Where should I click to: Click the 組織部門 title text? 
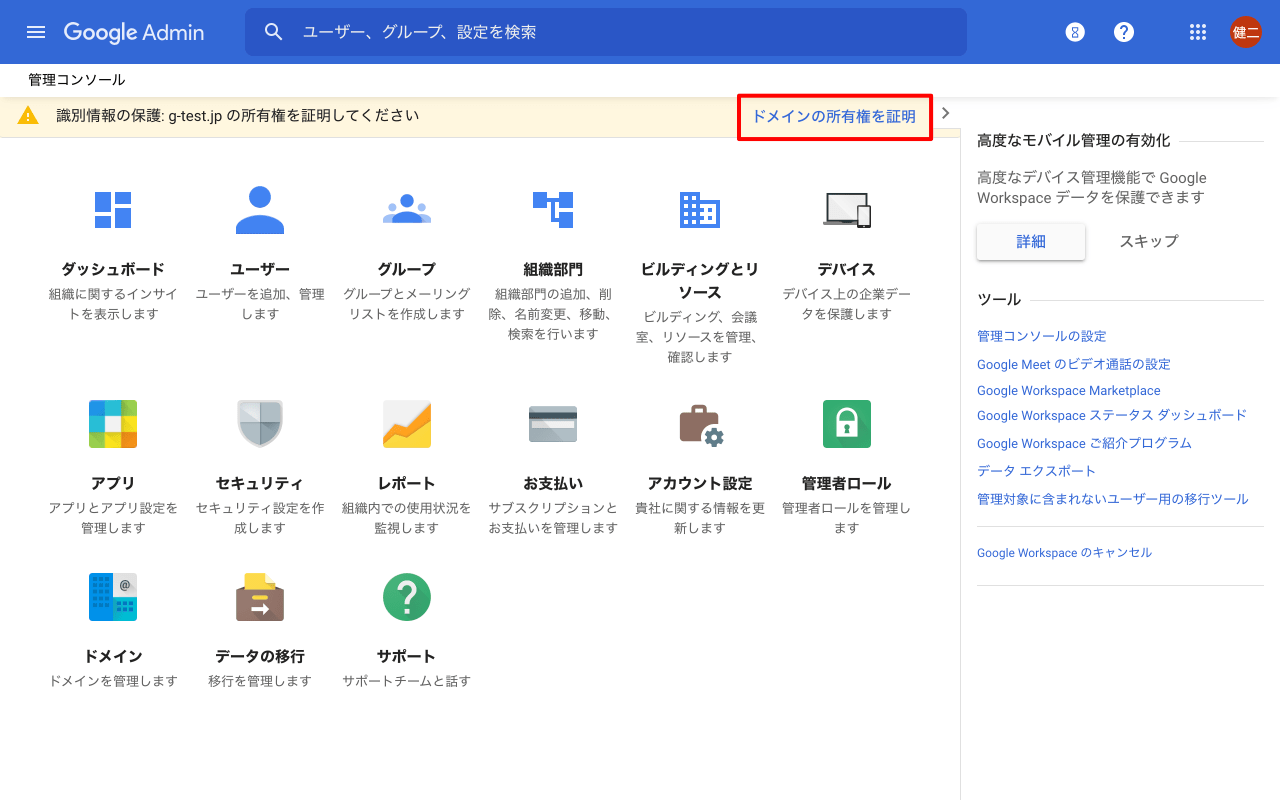[553, 270]
